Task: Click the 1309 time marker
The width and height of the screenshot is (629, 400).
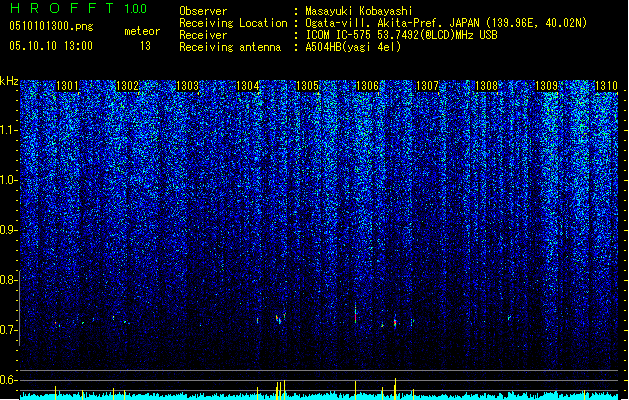Action: click(546, 86)
